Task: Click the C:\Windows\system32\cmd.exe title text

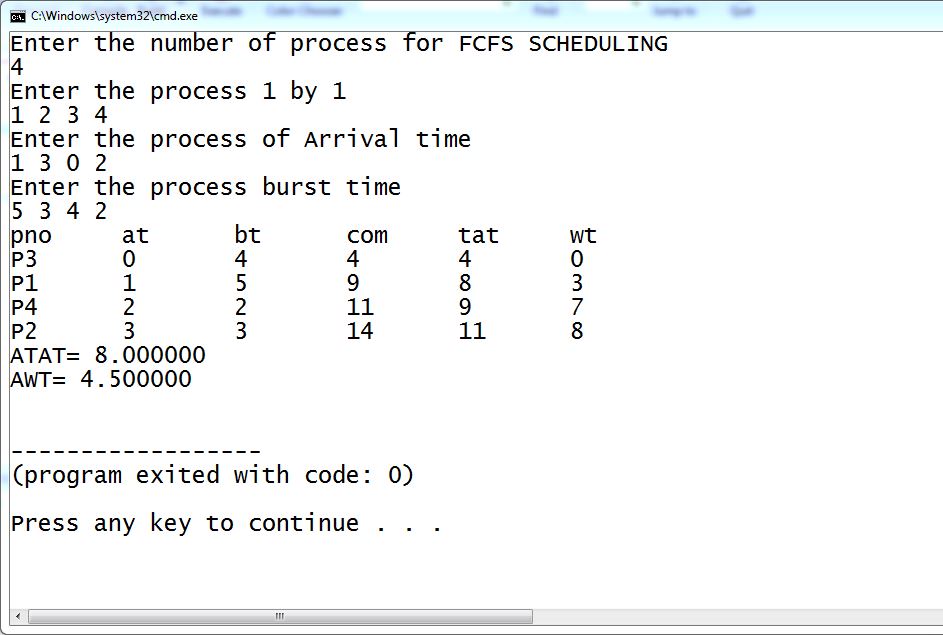Action: [x=114, y=16]
